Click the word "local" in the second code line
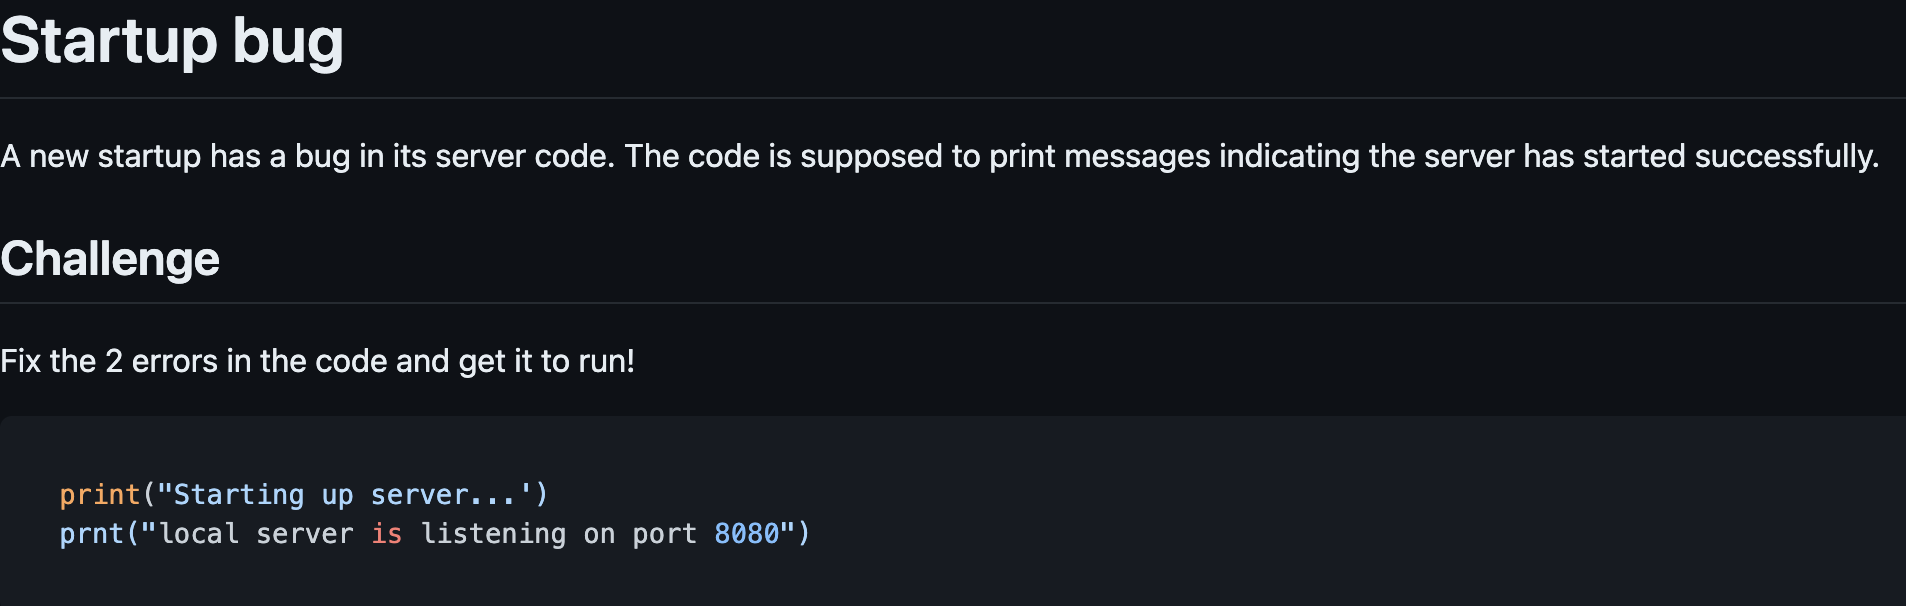The height and width of the screenshot is (606, 1906). click(x=199, y=534)
